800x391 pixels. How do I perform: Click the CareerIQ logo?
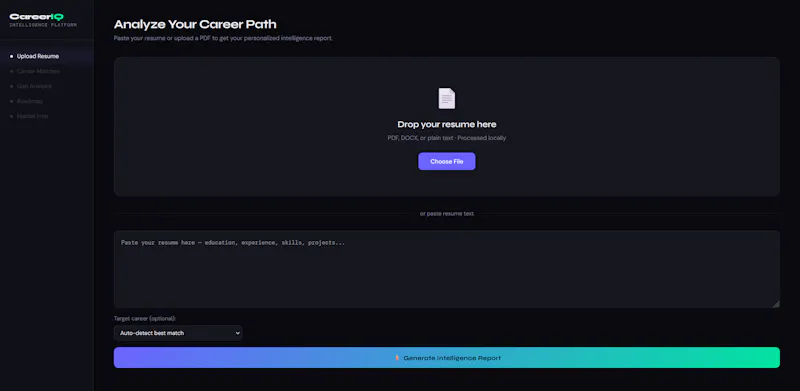coord(37,17)
